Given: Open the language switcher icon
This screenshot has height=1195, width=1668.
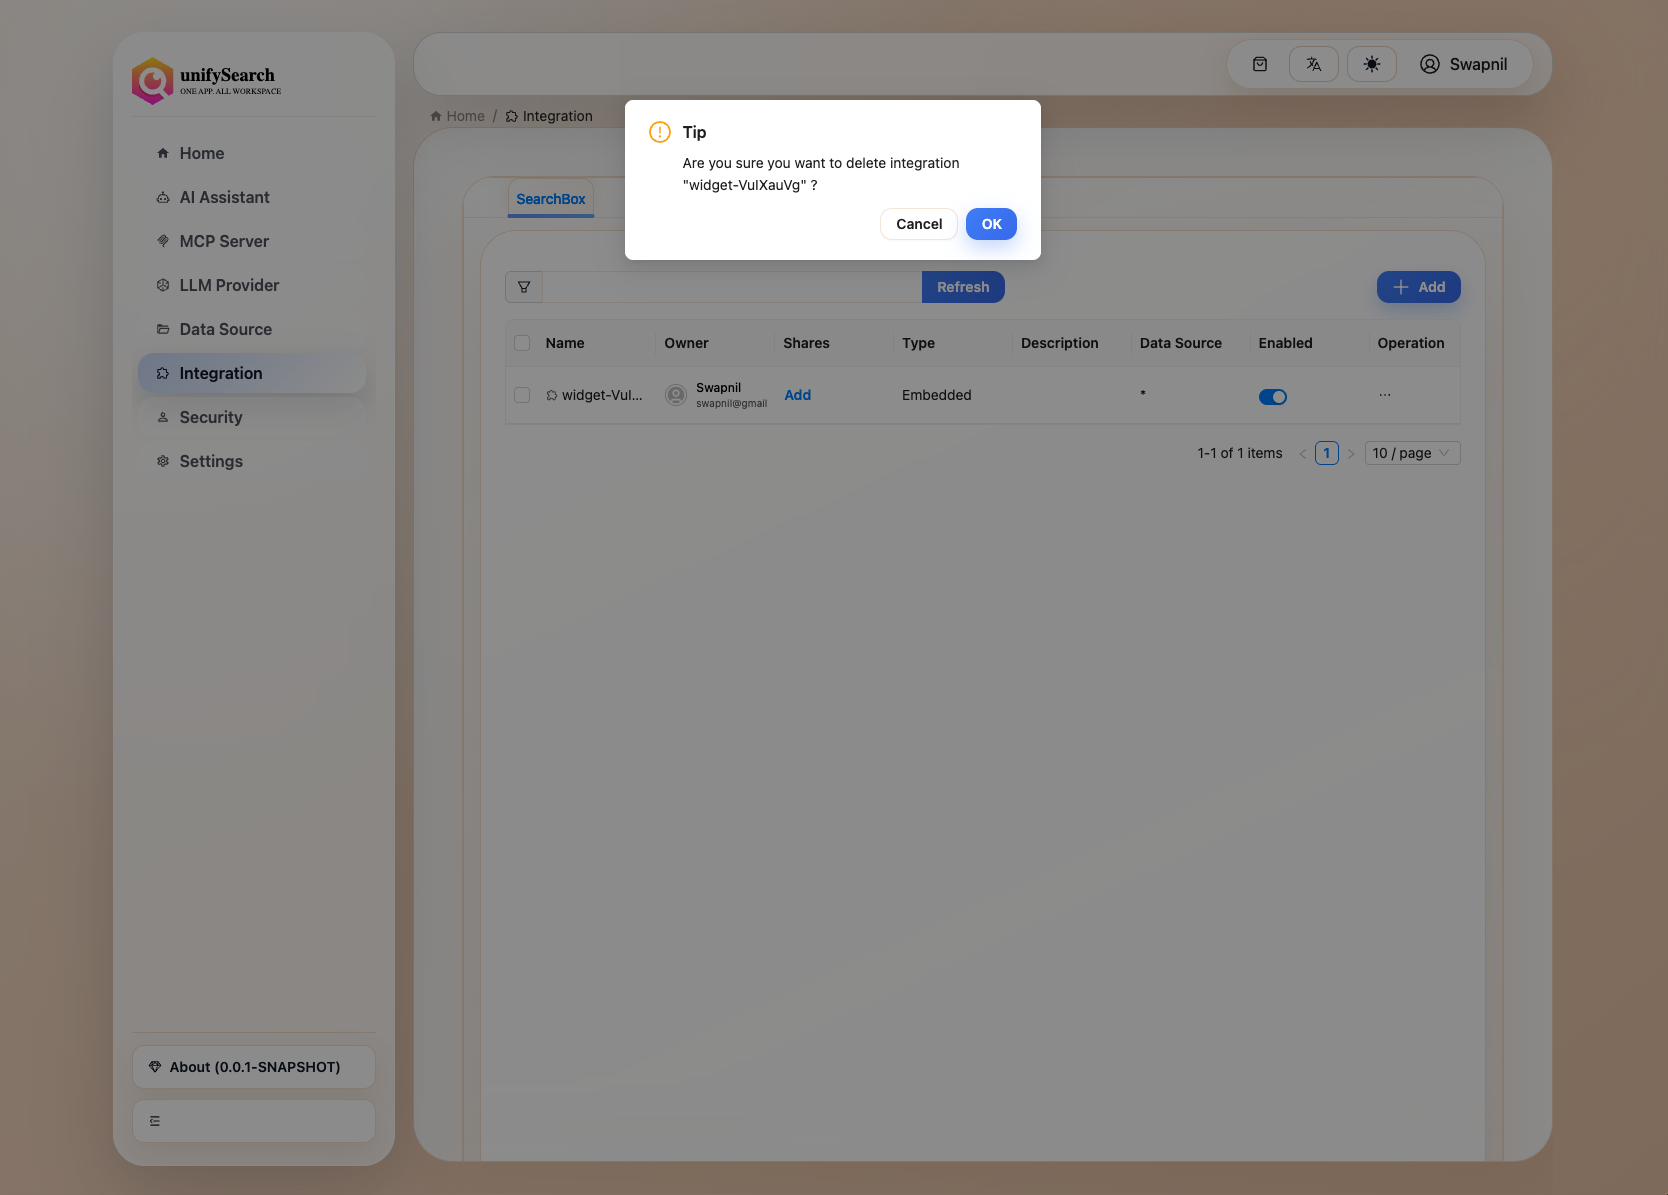Looking at the screenshot, I should click(1313, 64).
